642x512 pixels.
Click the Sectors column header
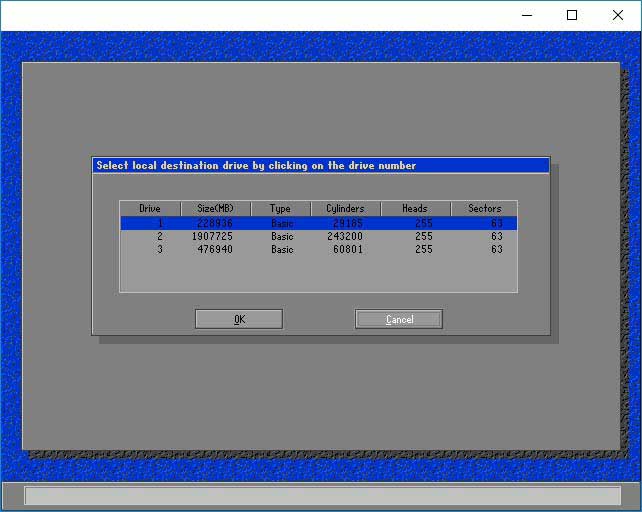[x=484, y=208]
